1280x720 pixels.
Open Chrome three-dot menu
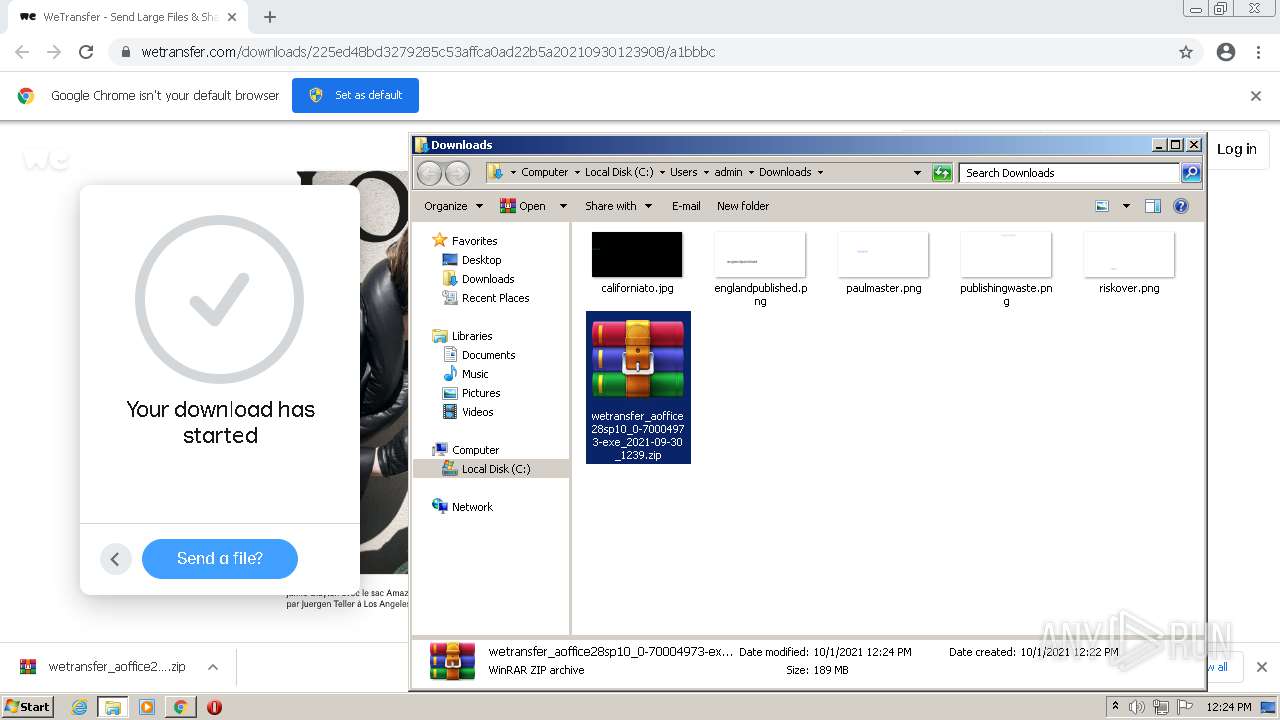pos(1258,52)
